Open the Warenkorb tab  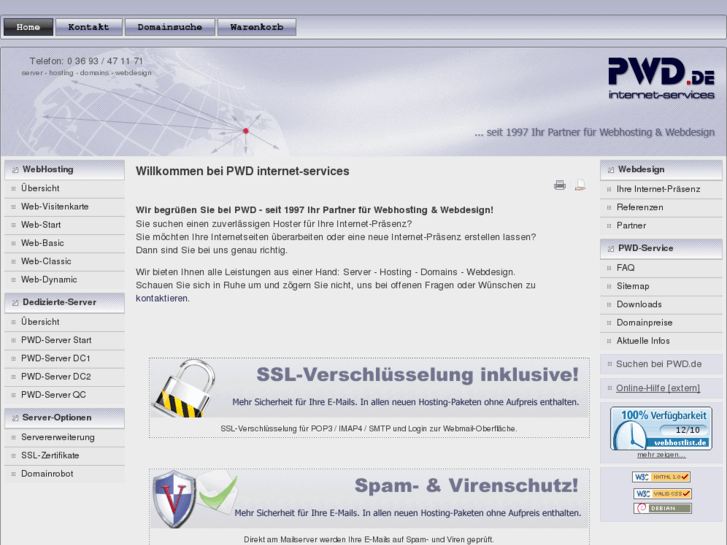click(257, 27)
